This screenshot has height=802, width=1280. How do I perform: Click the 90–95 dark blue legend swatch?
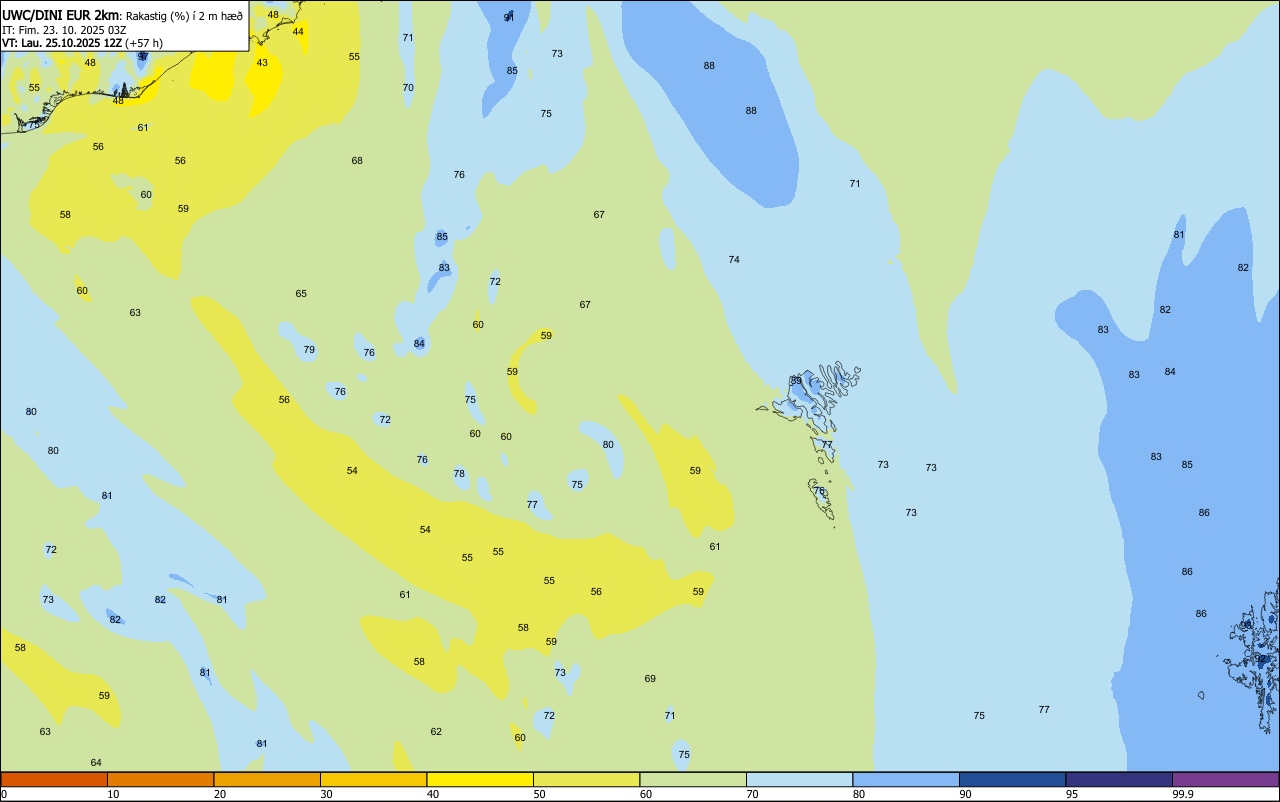(1012, 779)
